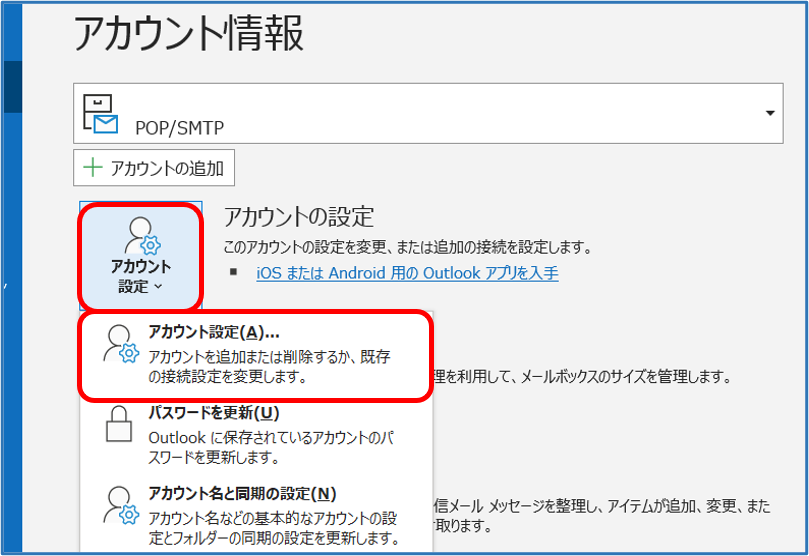Choose パスワードを更新(U) menu entry
This screenshot has width=809, height=556.
coord(256,434)
